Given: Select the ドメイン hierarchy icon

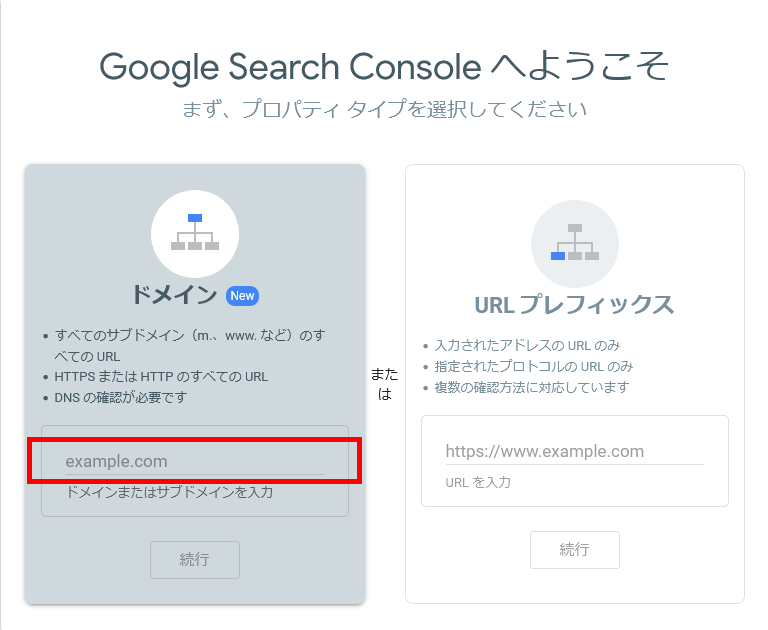Looking at the screenshot, I should pyautogui.click(x=195, y=234).
